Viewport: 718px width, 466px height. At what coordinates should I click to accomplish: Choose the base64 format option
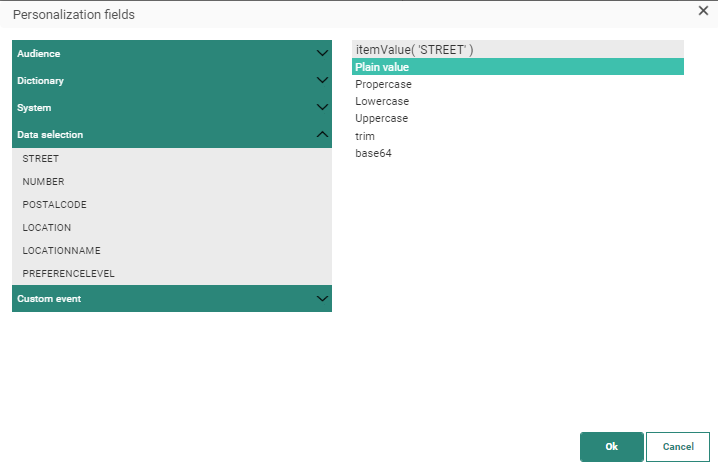pos(373,153)
